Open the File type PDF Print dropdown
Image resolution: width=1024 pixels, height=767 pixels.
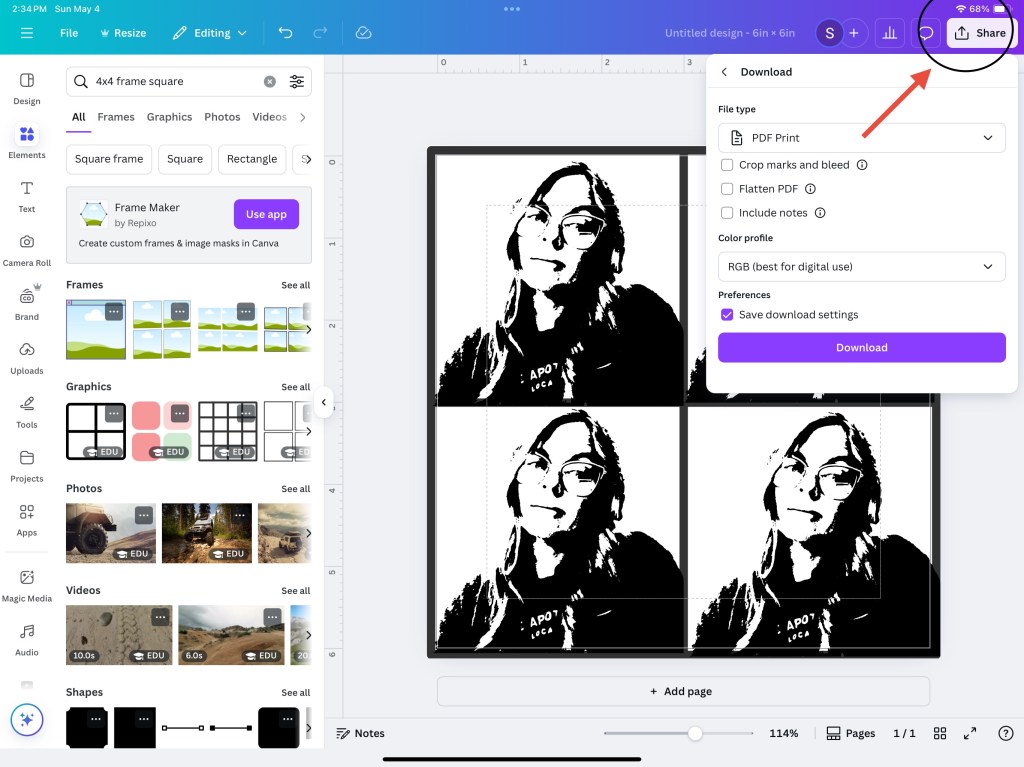[861, 138]
